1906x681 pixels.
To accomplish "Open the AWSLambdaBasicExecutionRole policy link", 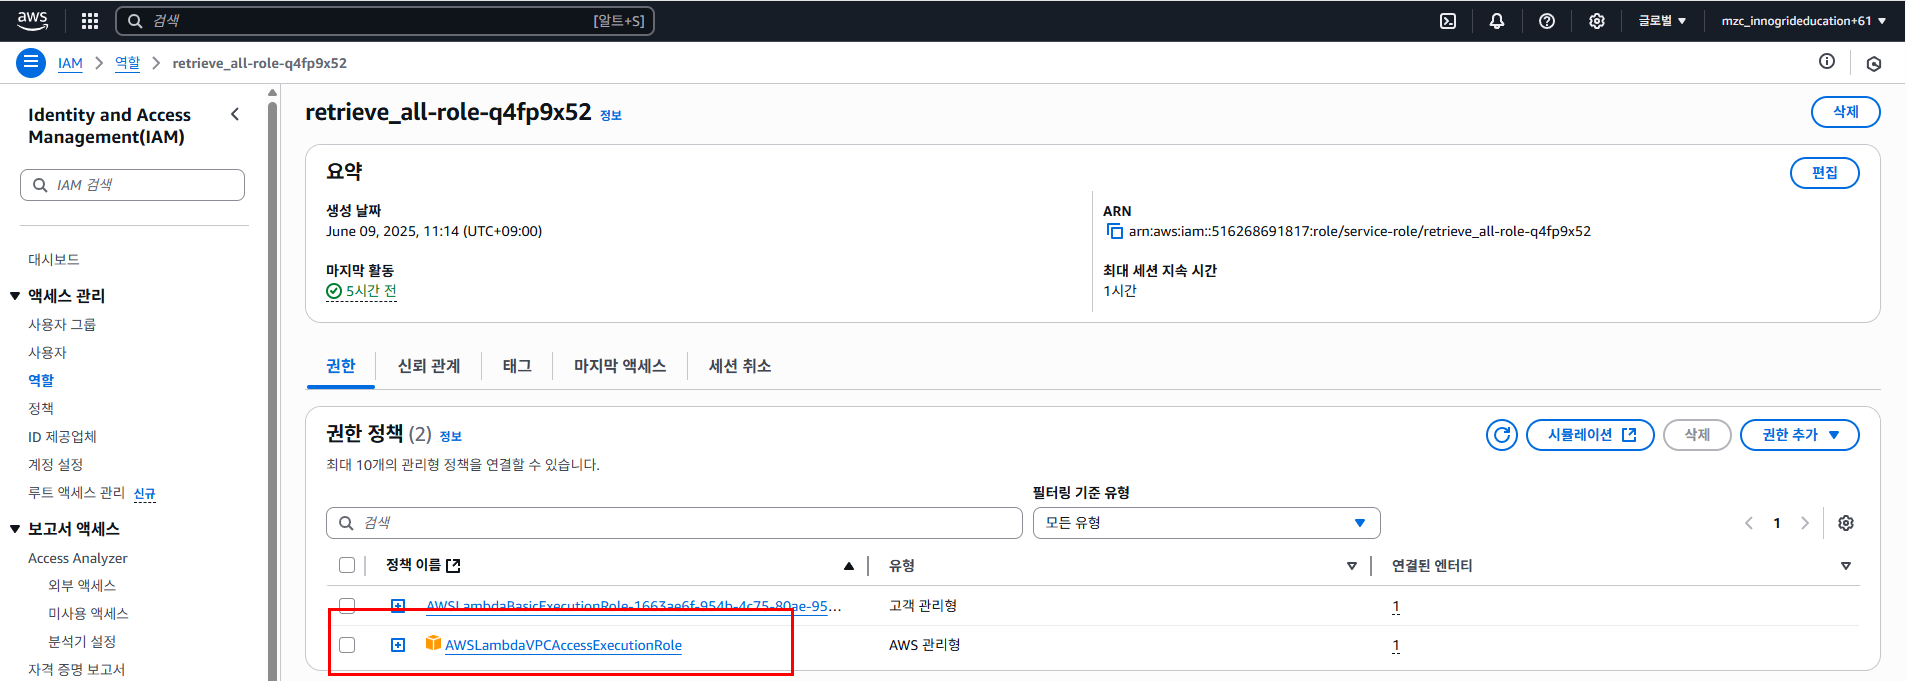I will coord(634,606).
